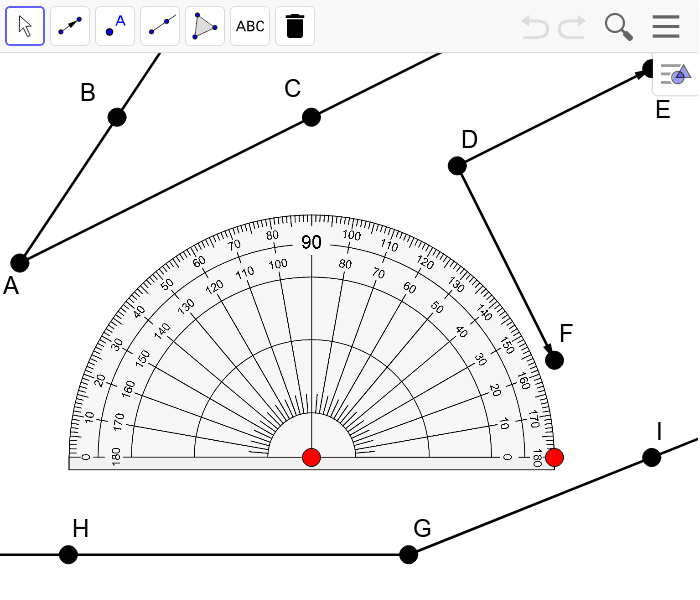The height and width of the screenshot is (600, 700).
Task: Click the 90 label on protractor
Action: pyautogui.click(x=311, y=242)
